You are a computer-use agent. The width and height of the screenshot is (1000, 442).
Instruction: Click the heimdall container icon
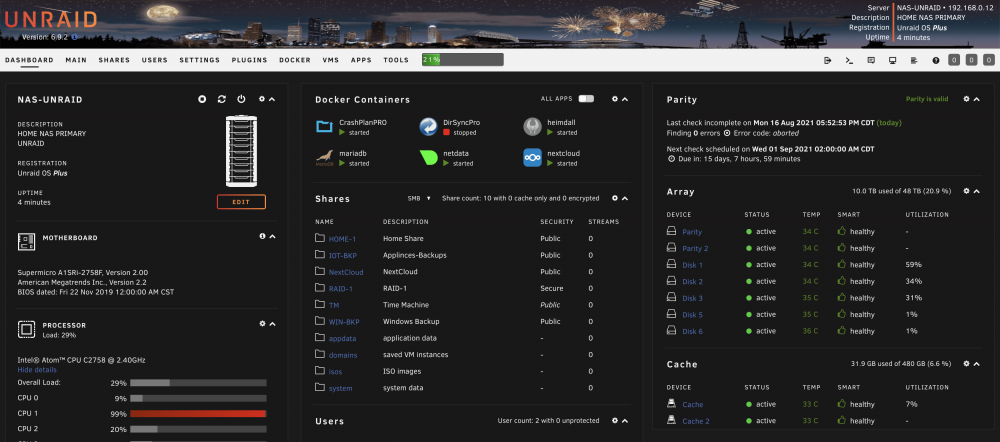[533, 126]
